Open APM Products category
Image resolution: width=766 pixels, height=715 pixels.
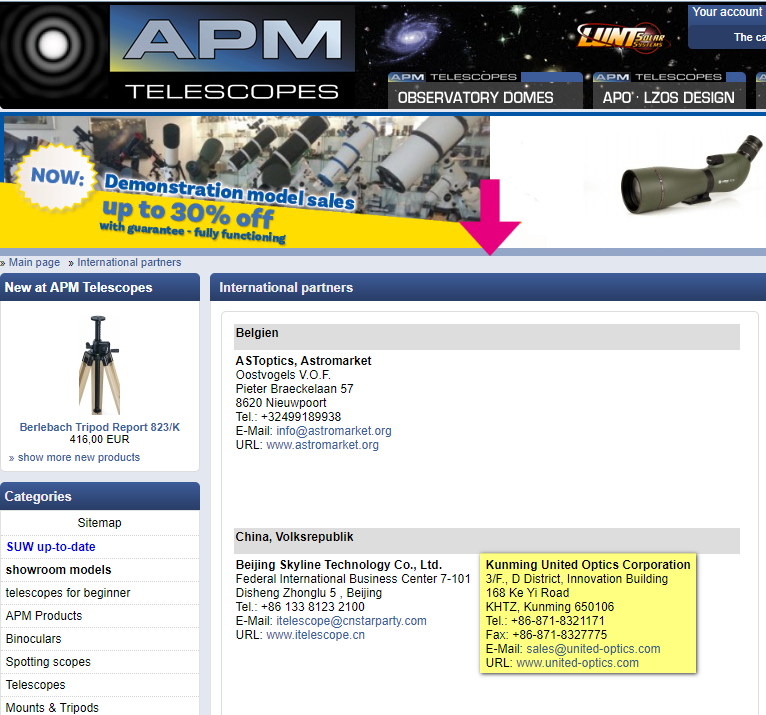[44, 615]
